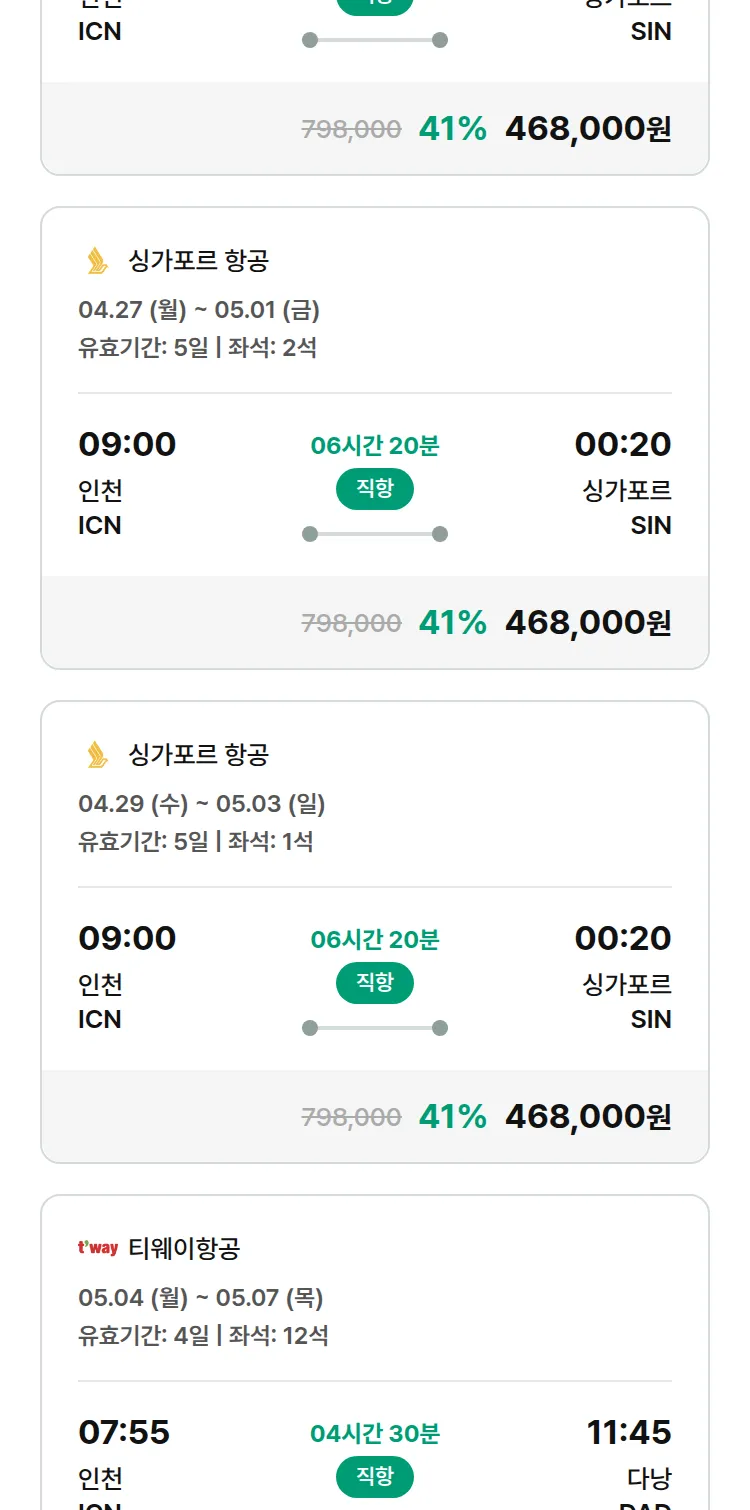The width and height of the screenshot is (750, 1510).
Task: Tap the t'way airline logo
Action: pos(98,1248)
